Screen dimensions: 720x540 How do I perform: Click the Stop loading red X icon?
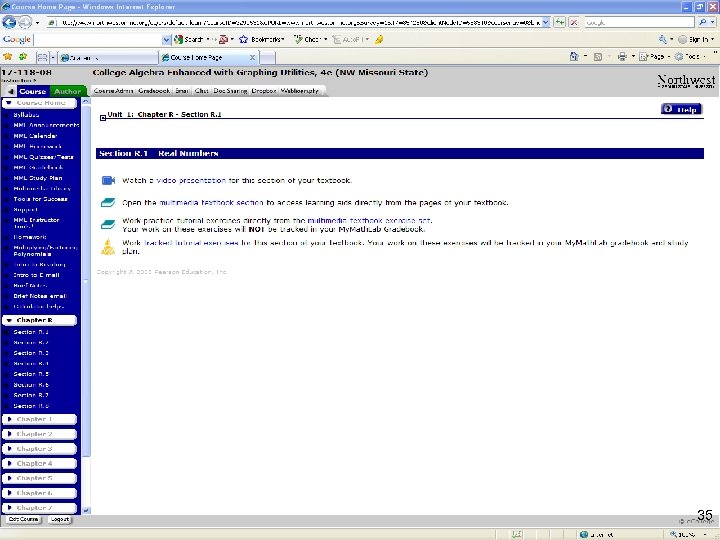(x=574, y=22)
